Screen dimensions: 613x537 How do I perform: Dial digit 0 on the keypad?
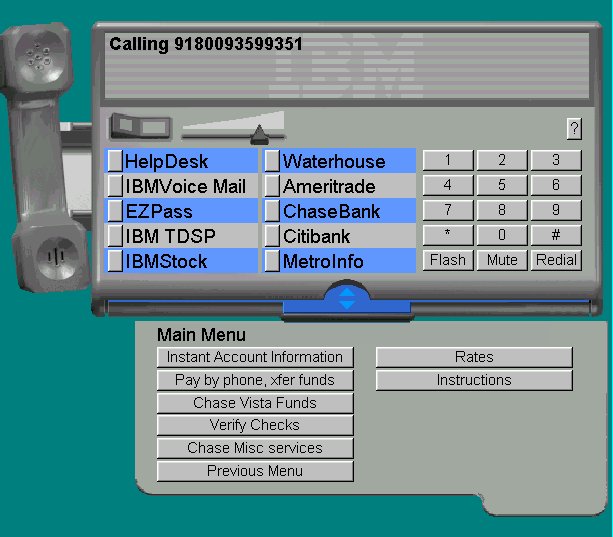click(x=502, y=235)
